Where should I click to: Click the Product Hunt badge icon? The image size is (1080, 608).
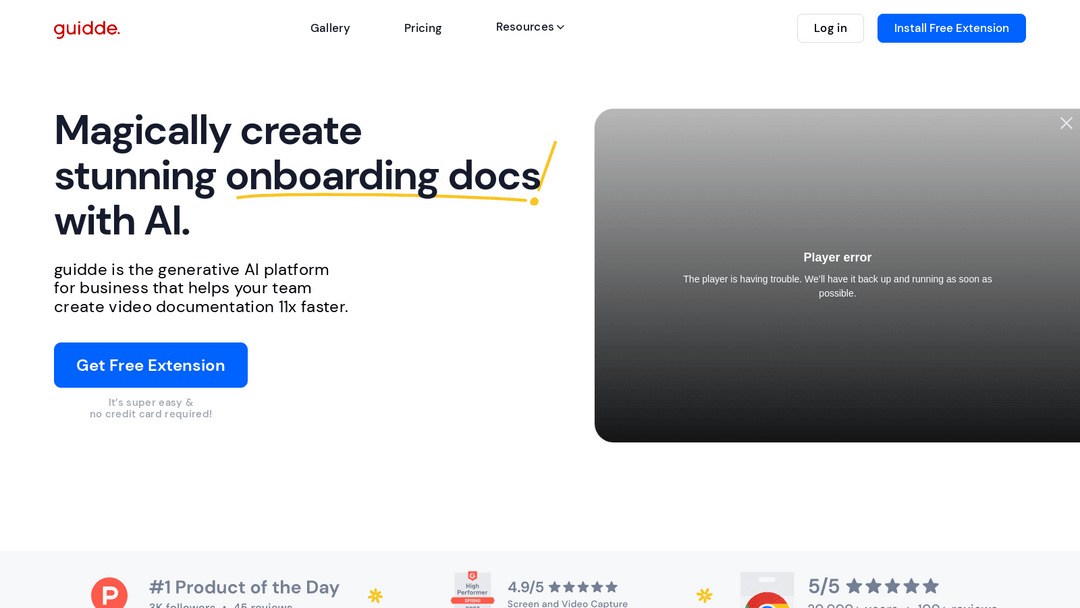coord(110,593)
